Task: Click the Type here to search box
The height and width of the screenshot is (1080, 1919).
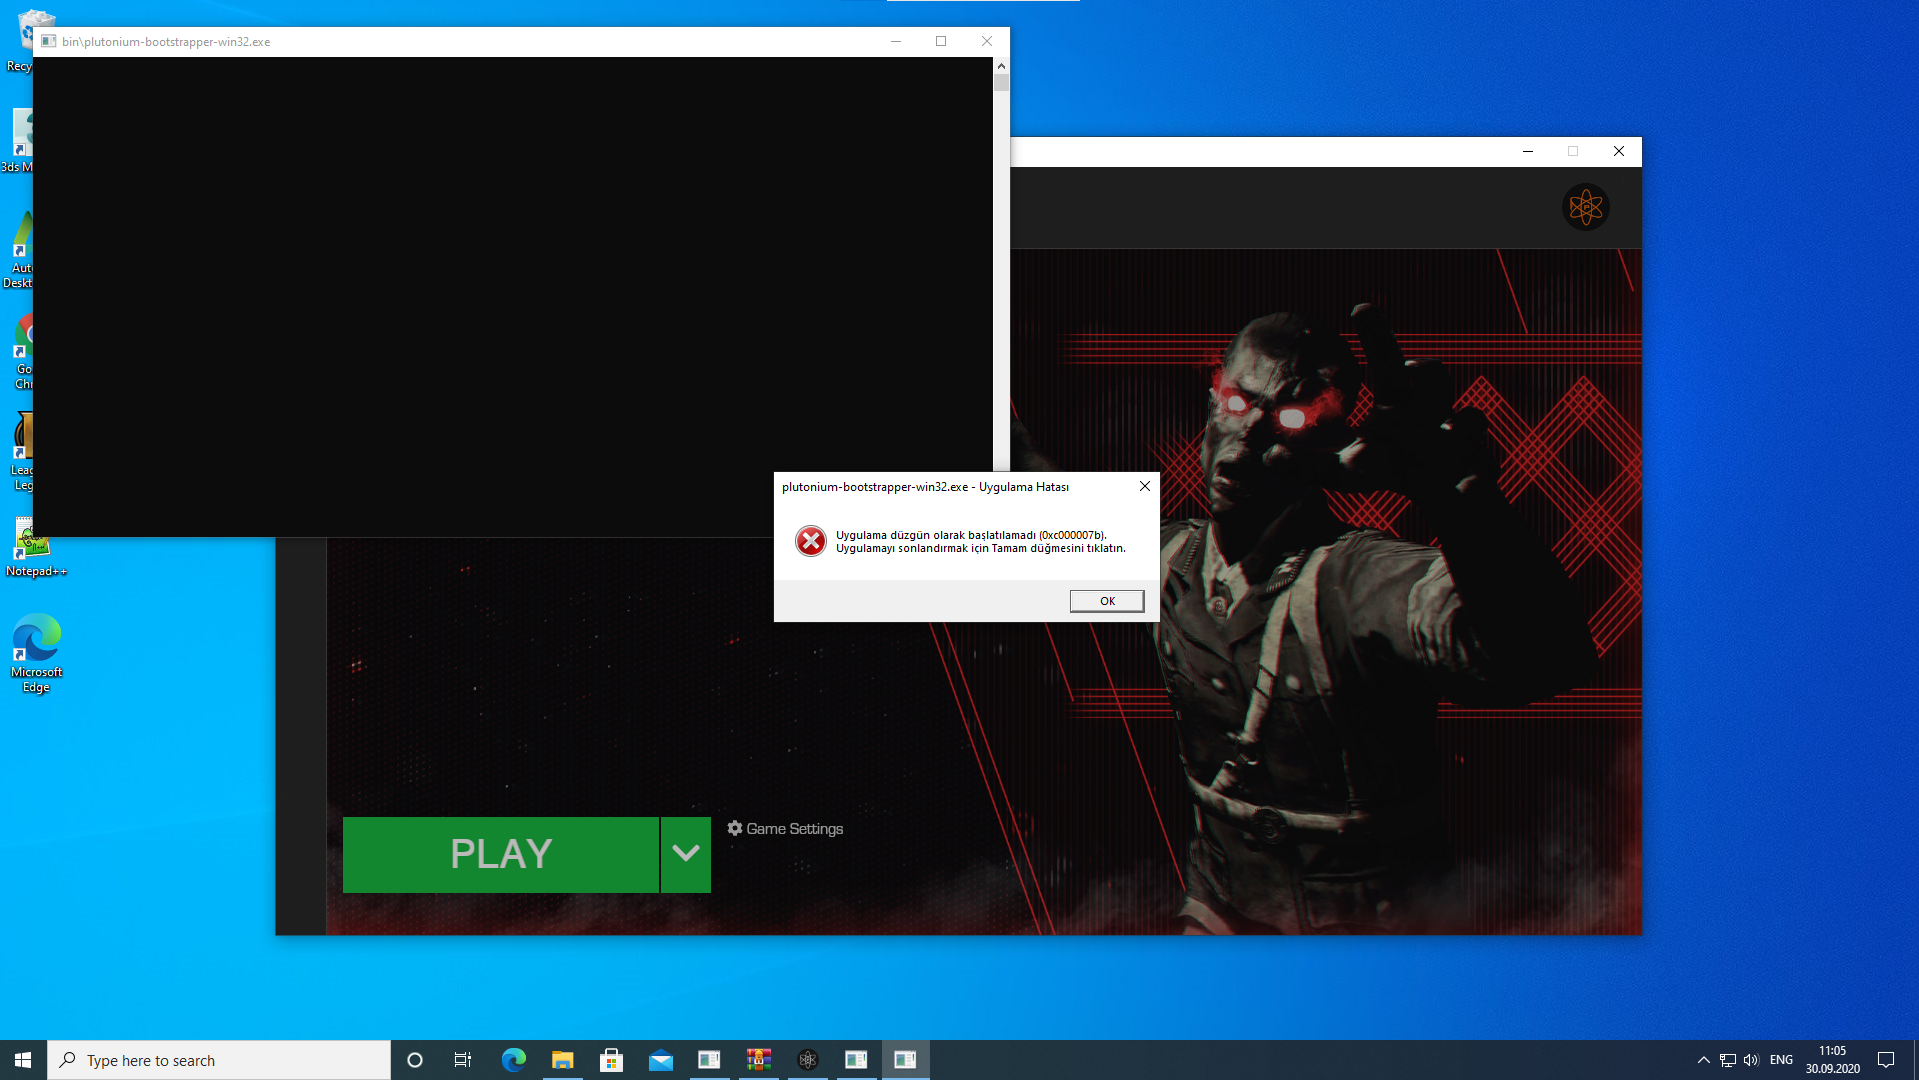Action: tap(219, 1060)
